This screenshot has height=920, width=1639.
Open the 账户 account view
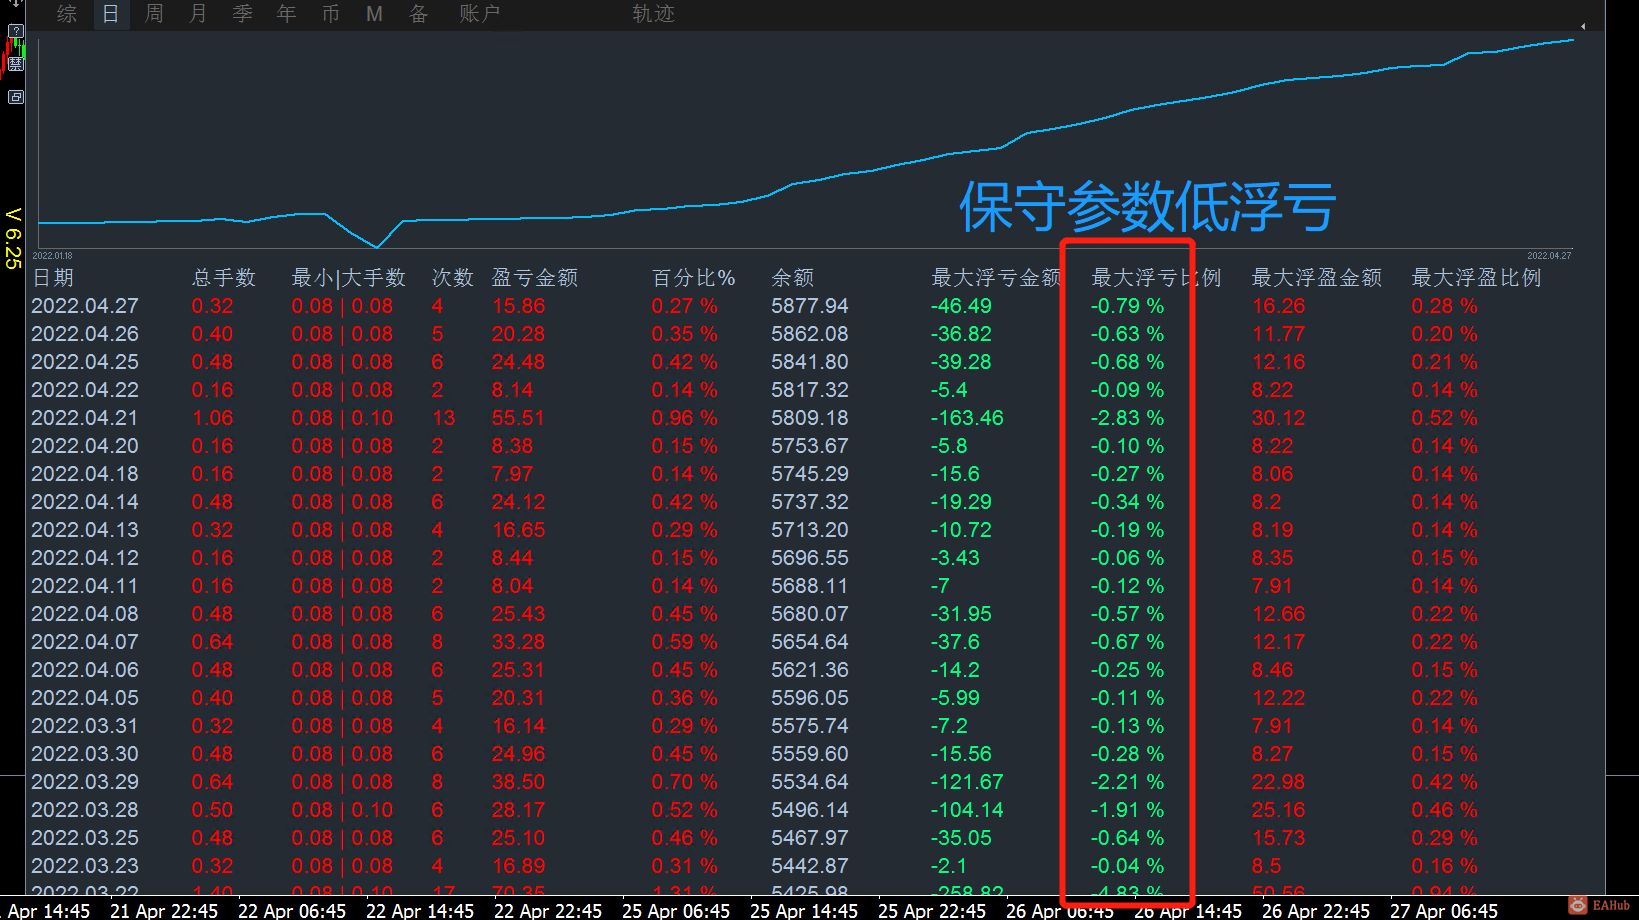coord(479,14)
